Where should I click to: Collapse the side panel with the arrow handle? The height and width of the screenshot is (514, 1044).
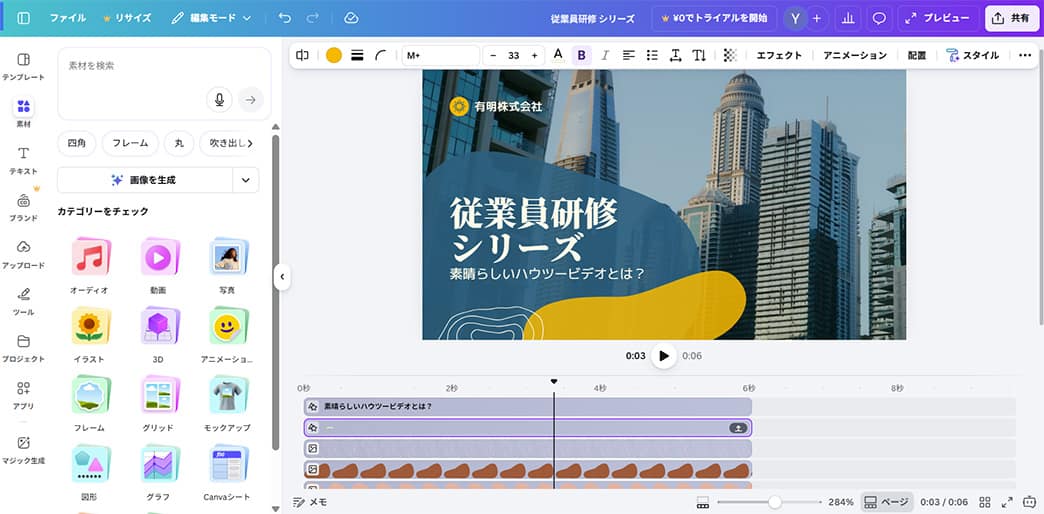tap(282, 276)
